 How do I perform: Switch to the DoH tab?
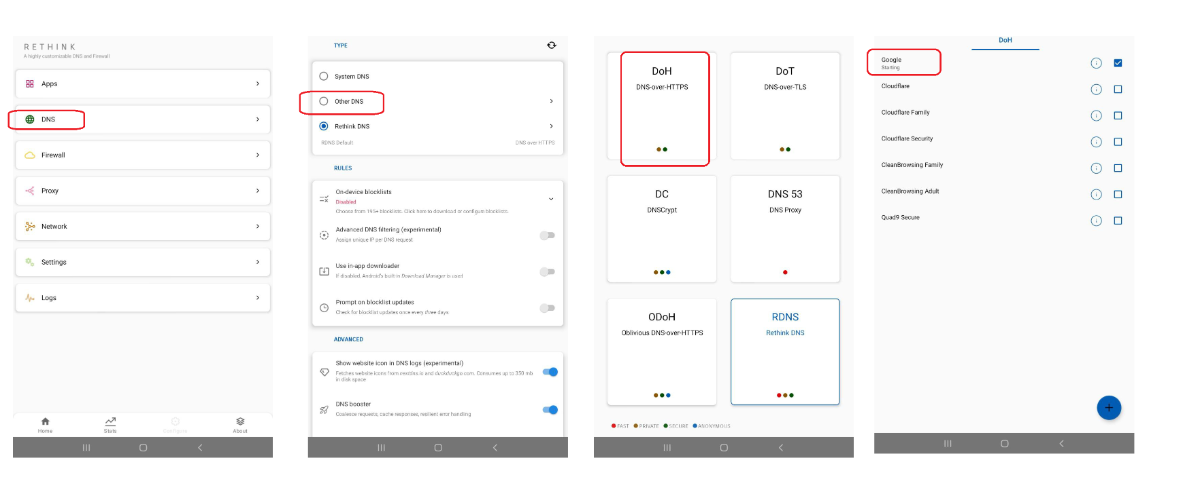click(1005, 40)
